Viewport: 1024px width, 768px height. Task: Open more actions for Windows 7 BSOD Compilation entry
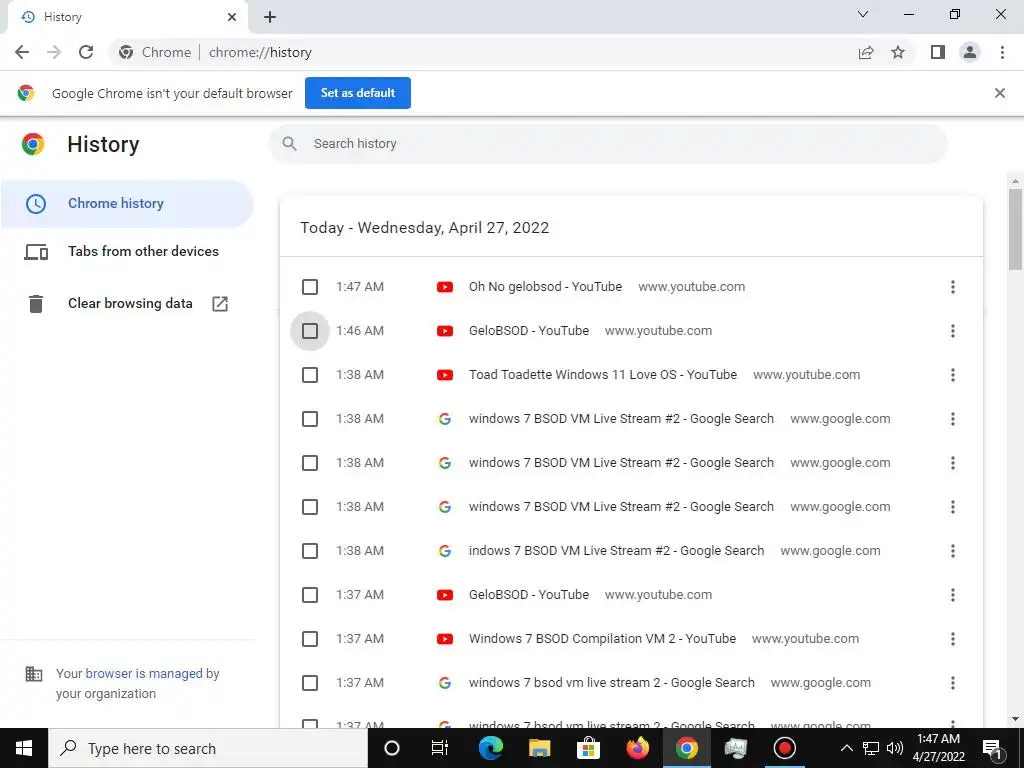(952, 639)
